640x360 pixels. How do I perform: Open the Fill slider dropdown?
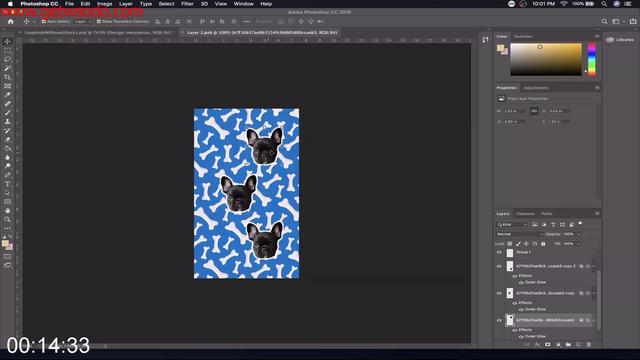[578, 244]
